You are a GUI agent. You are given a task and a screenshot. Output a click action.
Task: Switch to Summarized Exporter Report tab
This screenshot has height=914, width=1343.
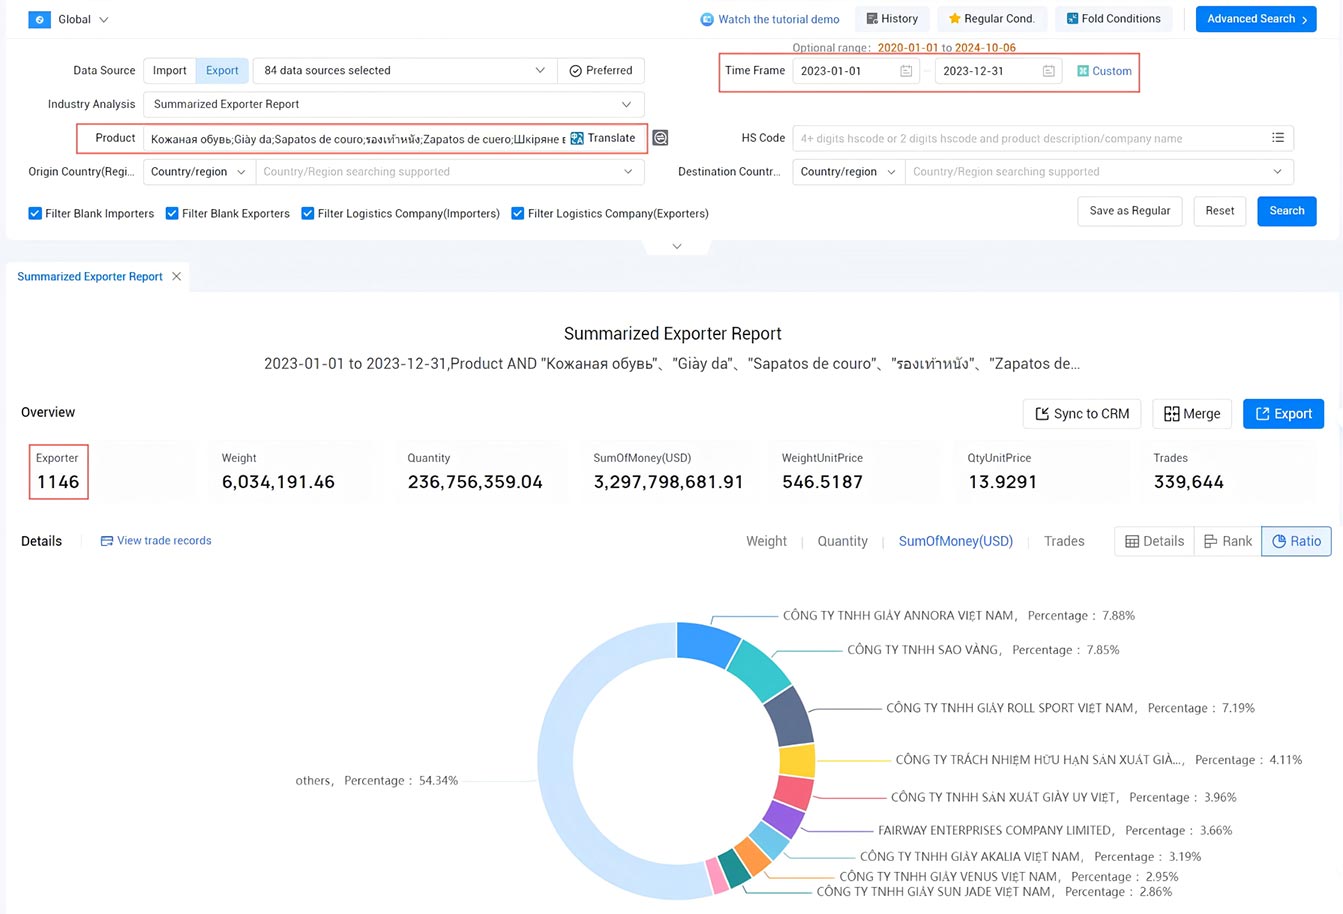coord(90,276)
